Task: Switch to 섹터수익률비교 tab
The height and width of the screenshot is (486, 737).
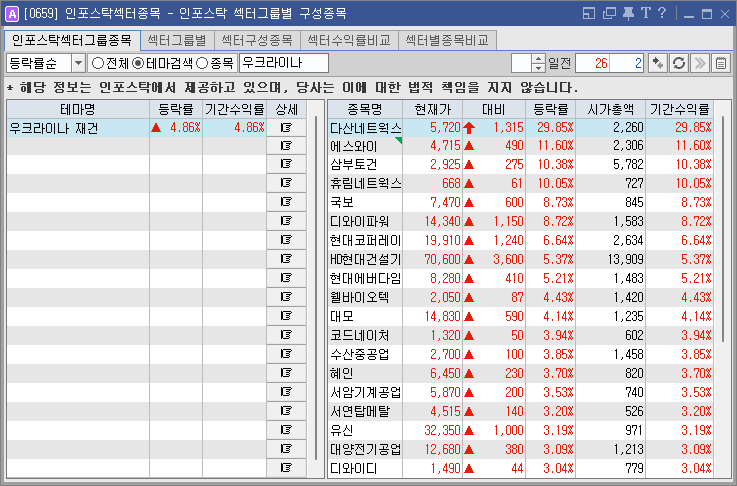Action: (x=349, y=40)
